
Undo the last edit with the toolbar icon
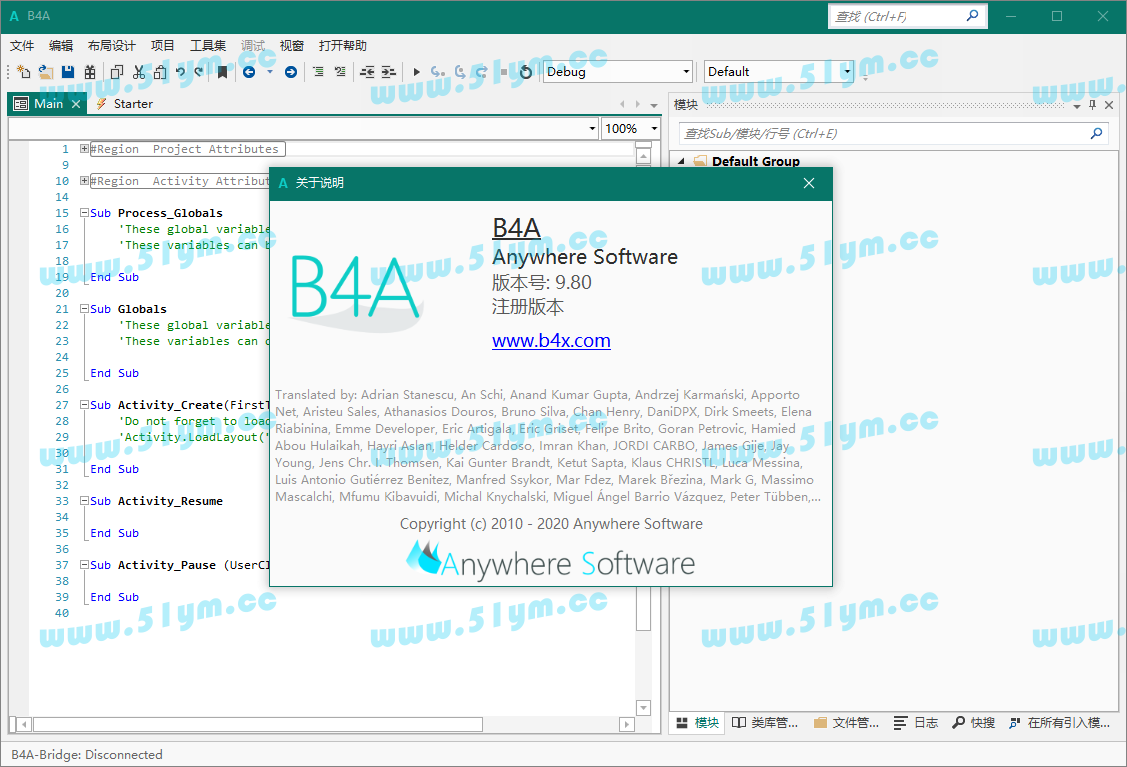point(180,71)
